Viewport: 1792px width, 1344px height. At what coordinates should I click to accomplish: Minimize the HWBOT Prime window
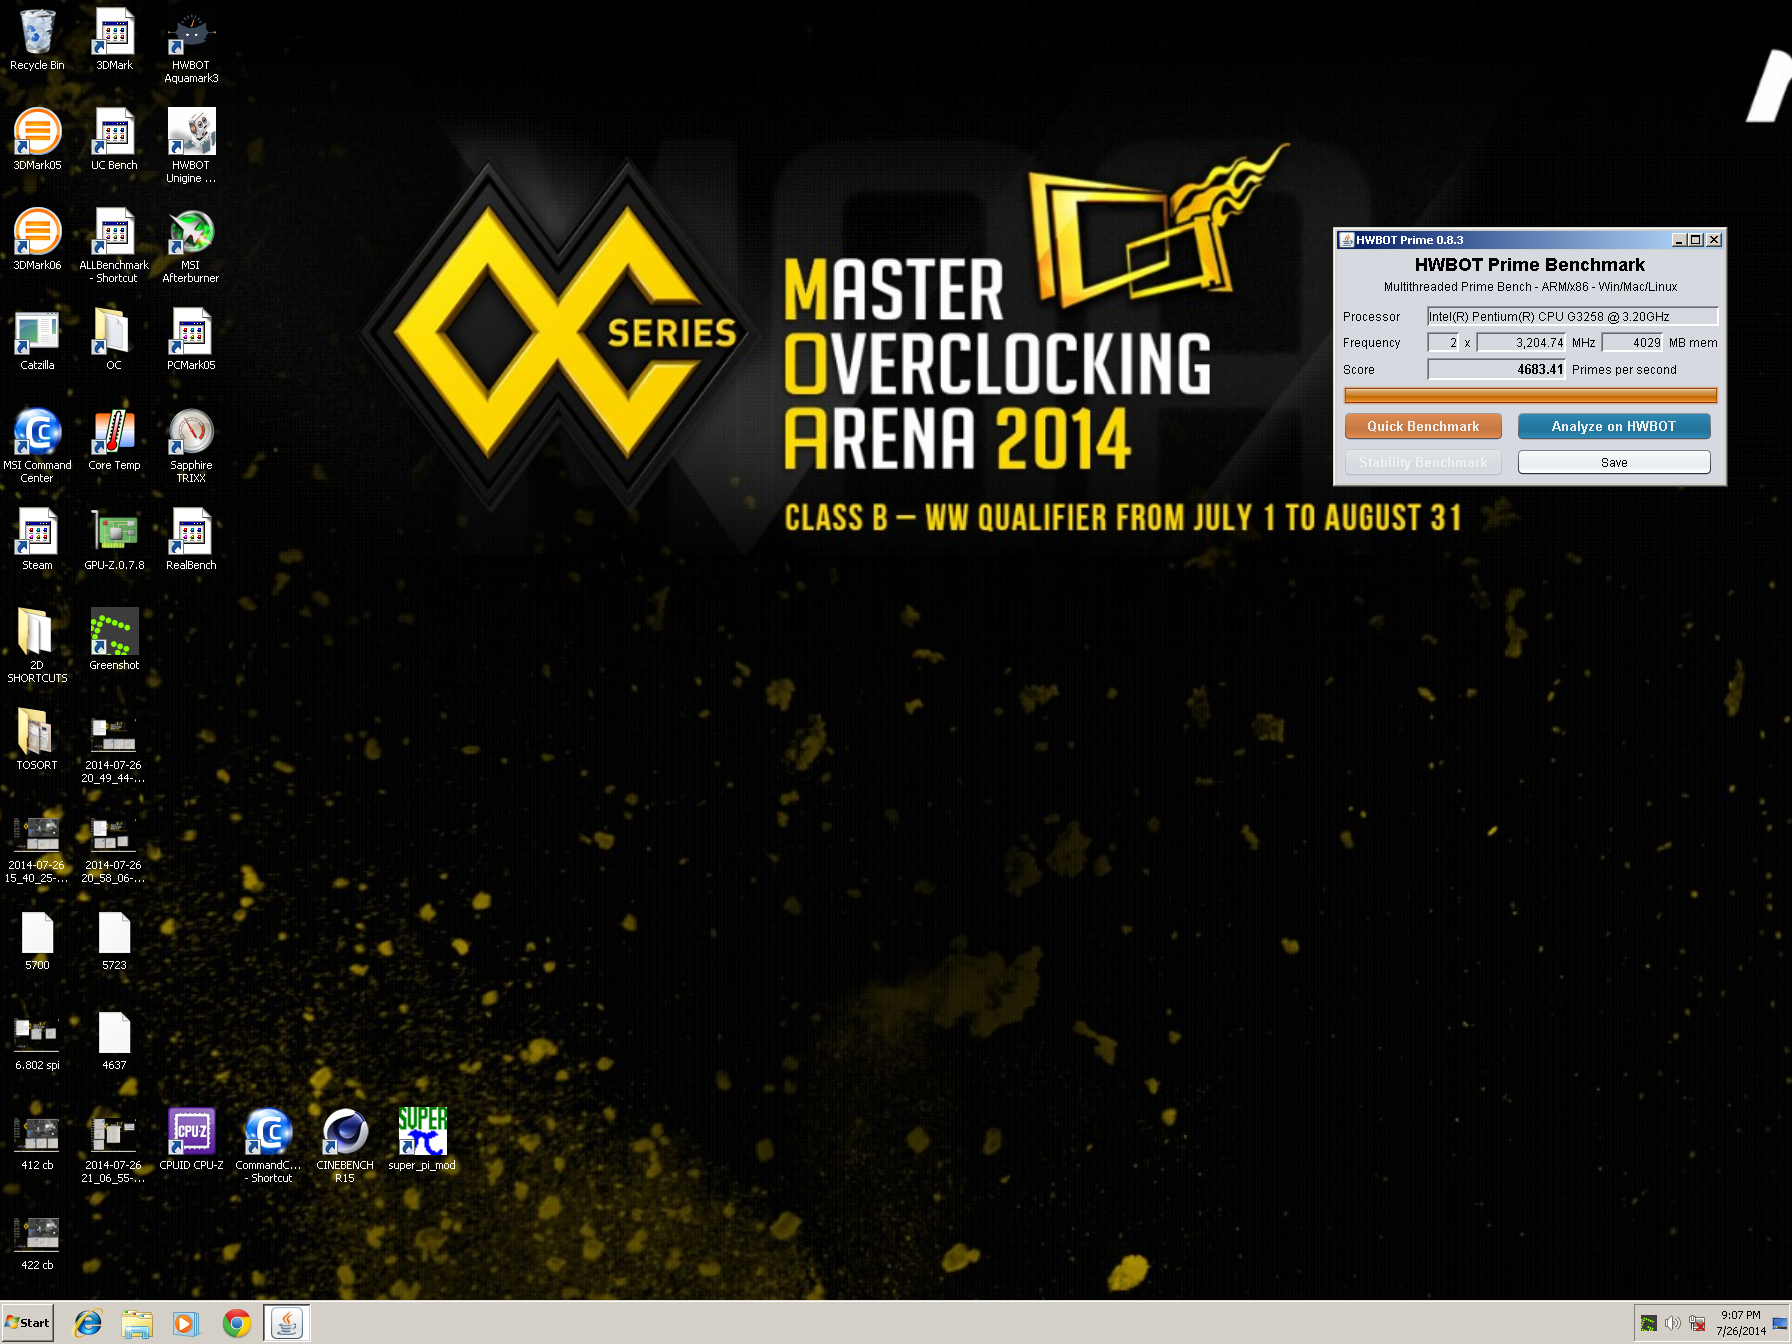pyautogui.click(x=1679, y=240)
